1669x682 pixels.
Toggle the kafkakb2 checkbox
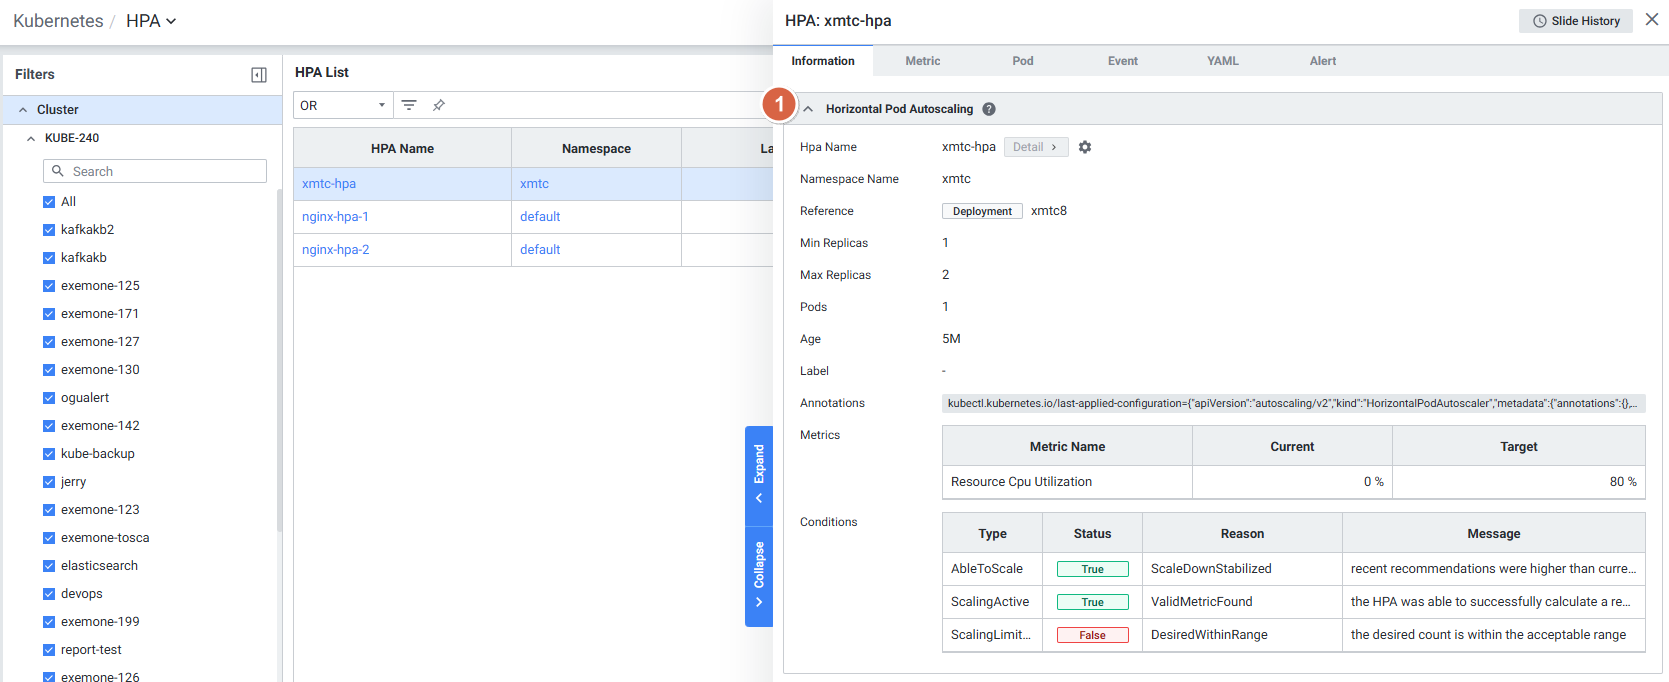49,230
